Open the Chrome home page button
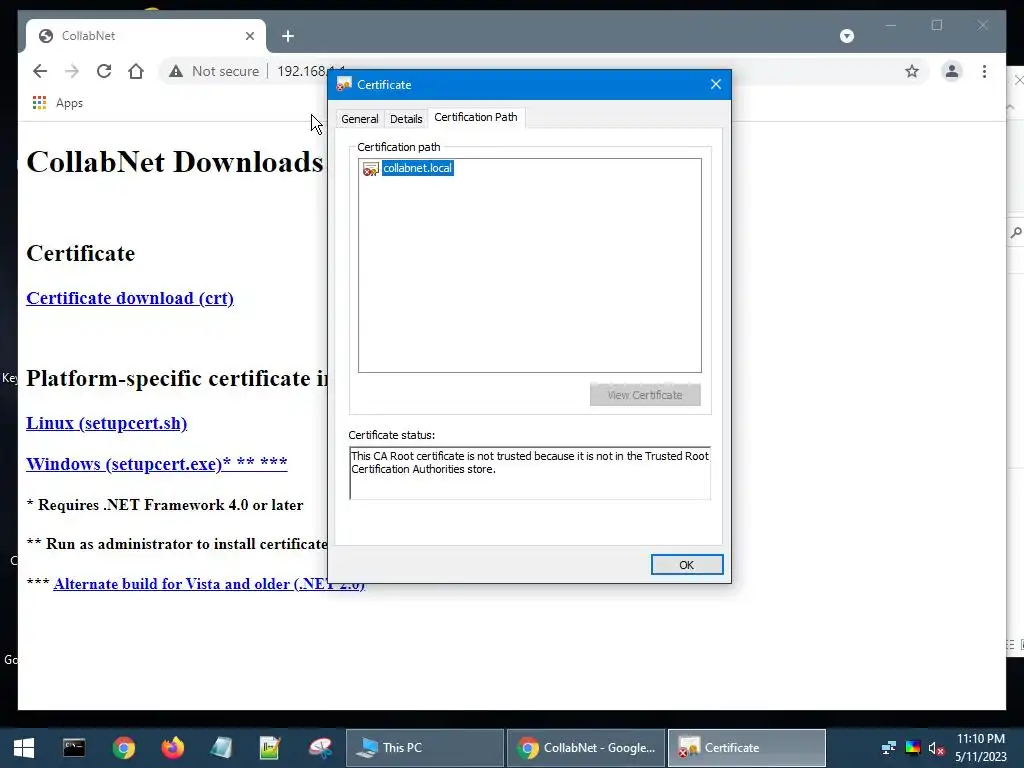The height and width of the screenshot is (768, 1024). pos(136,71)
